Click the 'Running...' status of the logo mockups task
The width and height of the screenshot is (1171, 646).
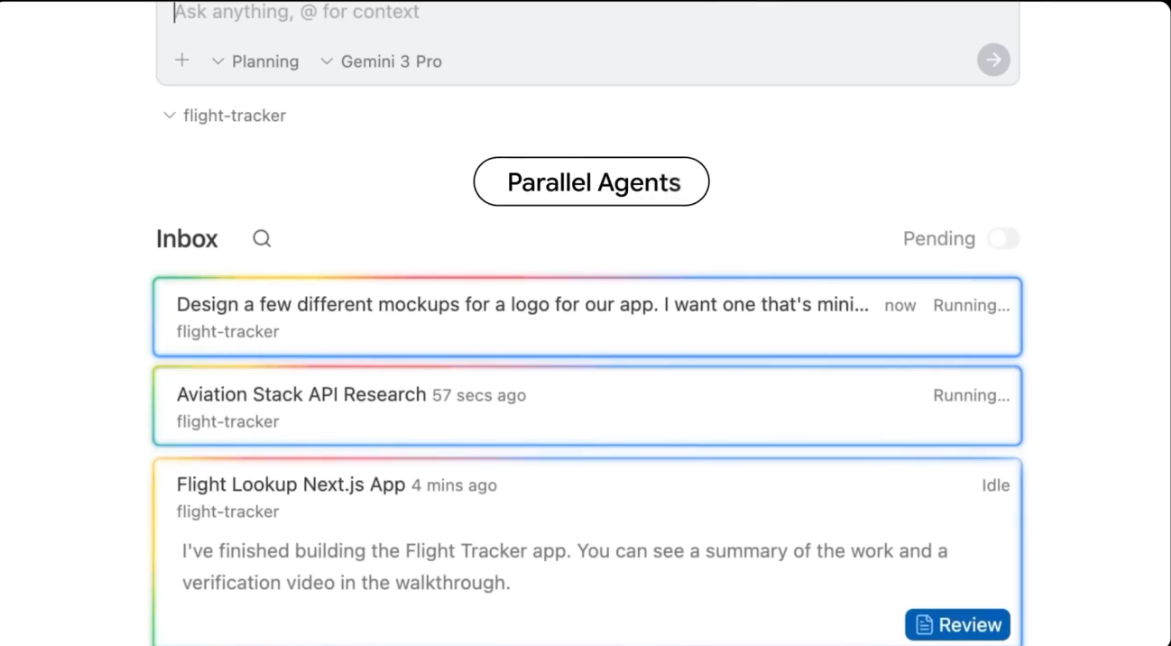click(x=971, y=305)
